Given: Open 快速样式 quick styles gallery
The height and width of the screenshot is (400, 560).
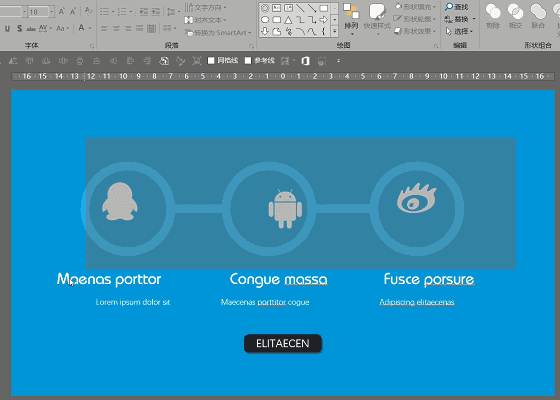Looking at the screenshot, I should (377, 20).
